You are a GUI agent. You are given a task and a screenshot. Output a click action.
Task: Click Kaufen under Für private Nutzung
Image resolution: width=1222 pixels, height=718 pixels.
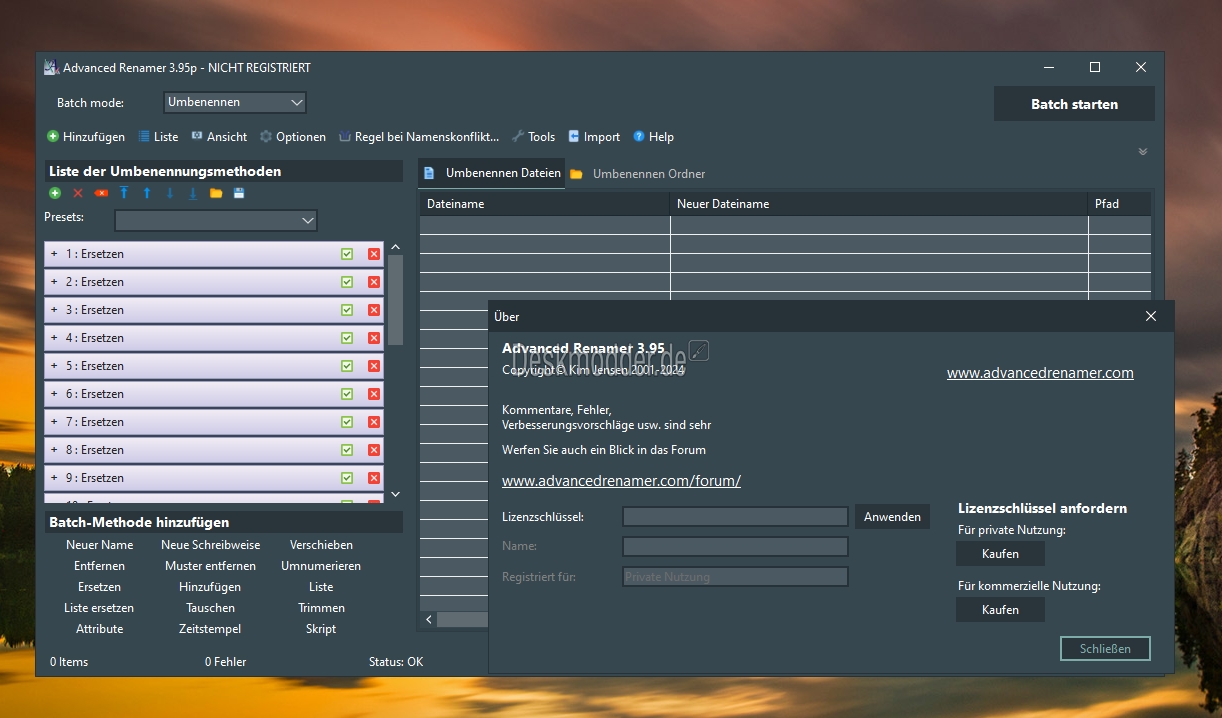[1000, 554]
